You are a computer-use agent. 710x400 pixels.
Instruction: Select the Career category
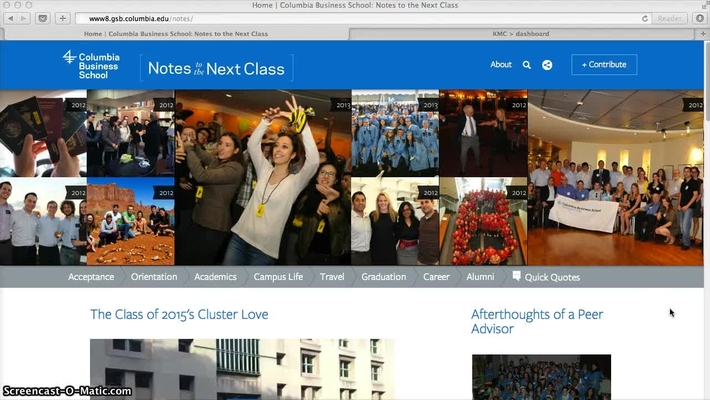(436, 277)
